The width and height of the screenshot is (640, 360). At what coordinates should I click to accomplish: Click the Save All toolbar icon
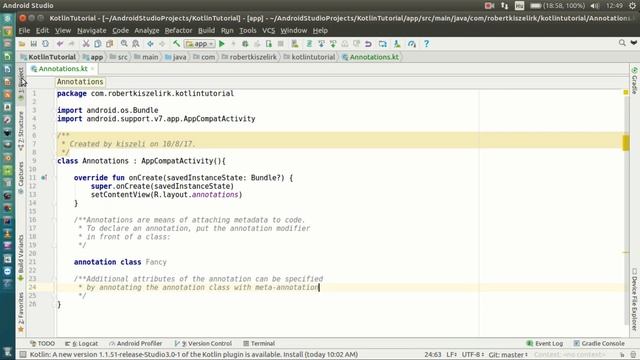(33, 44)
